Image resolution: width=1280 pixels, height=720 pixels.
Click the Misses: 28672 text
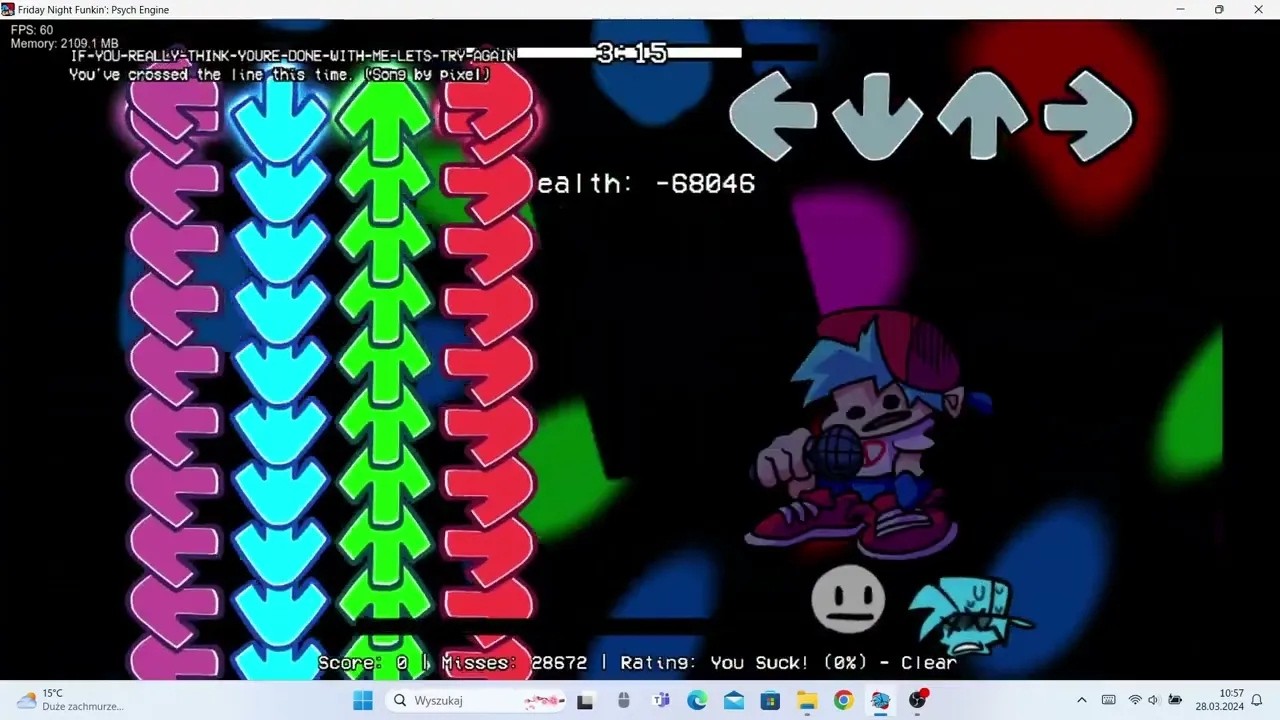[x=514, y=663]
